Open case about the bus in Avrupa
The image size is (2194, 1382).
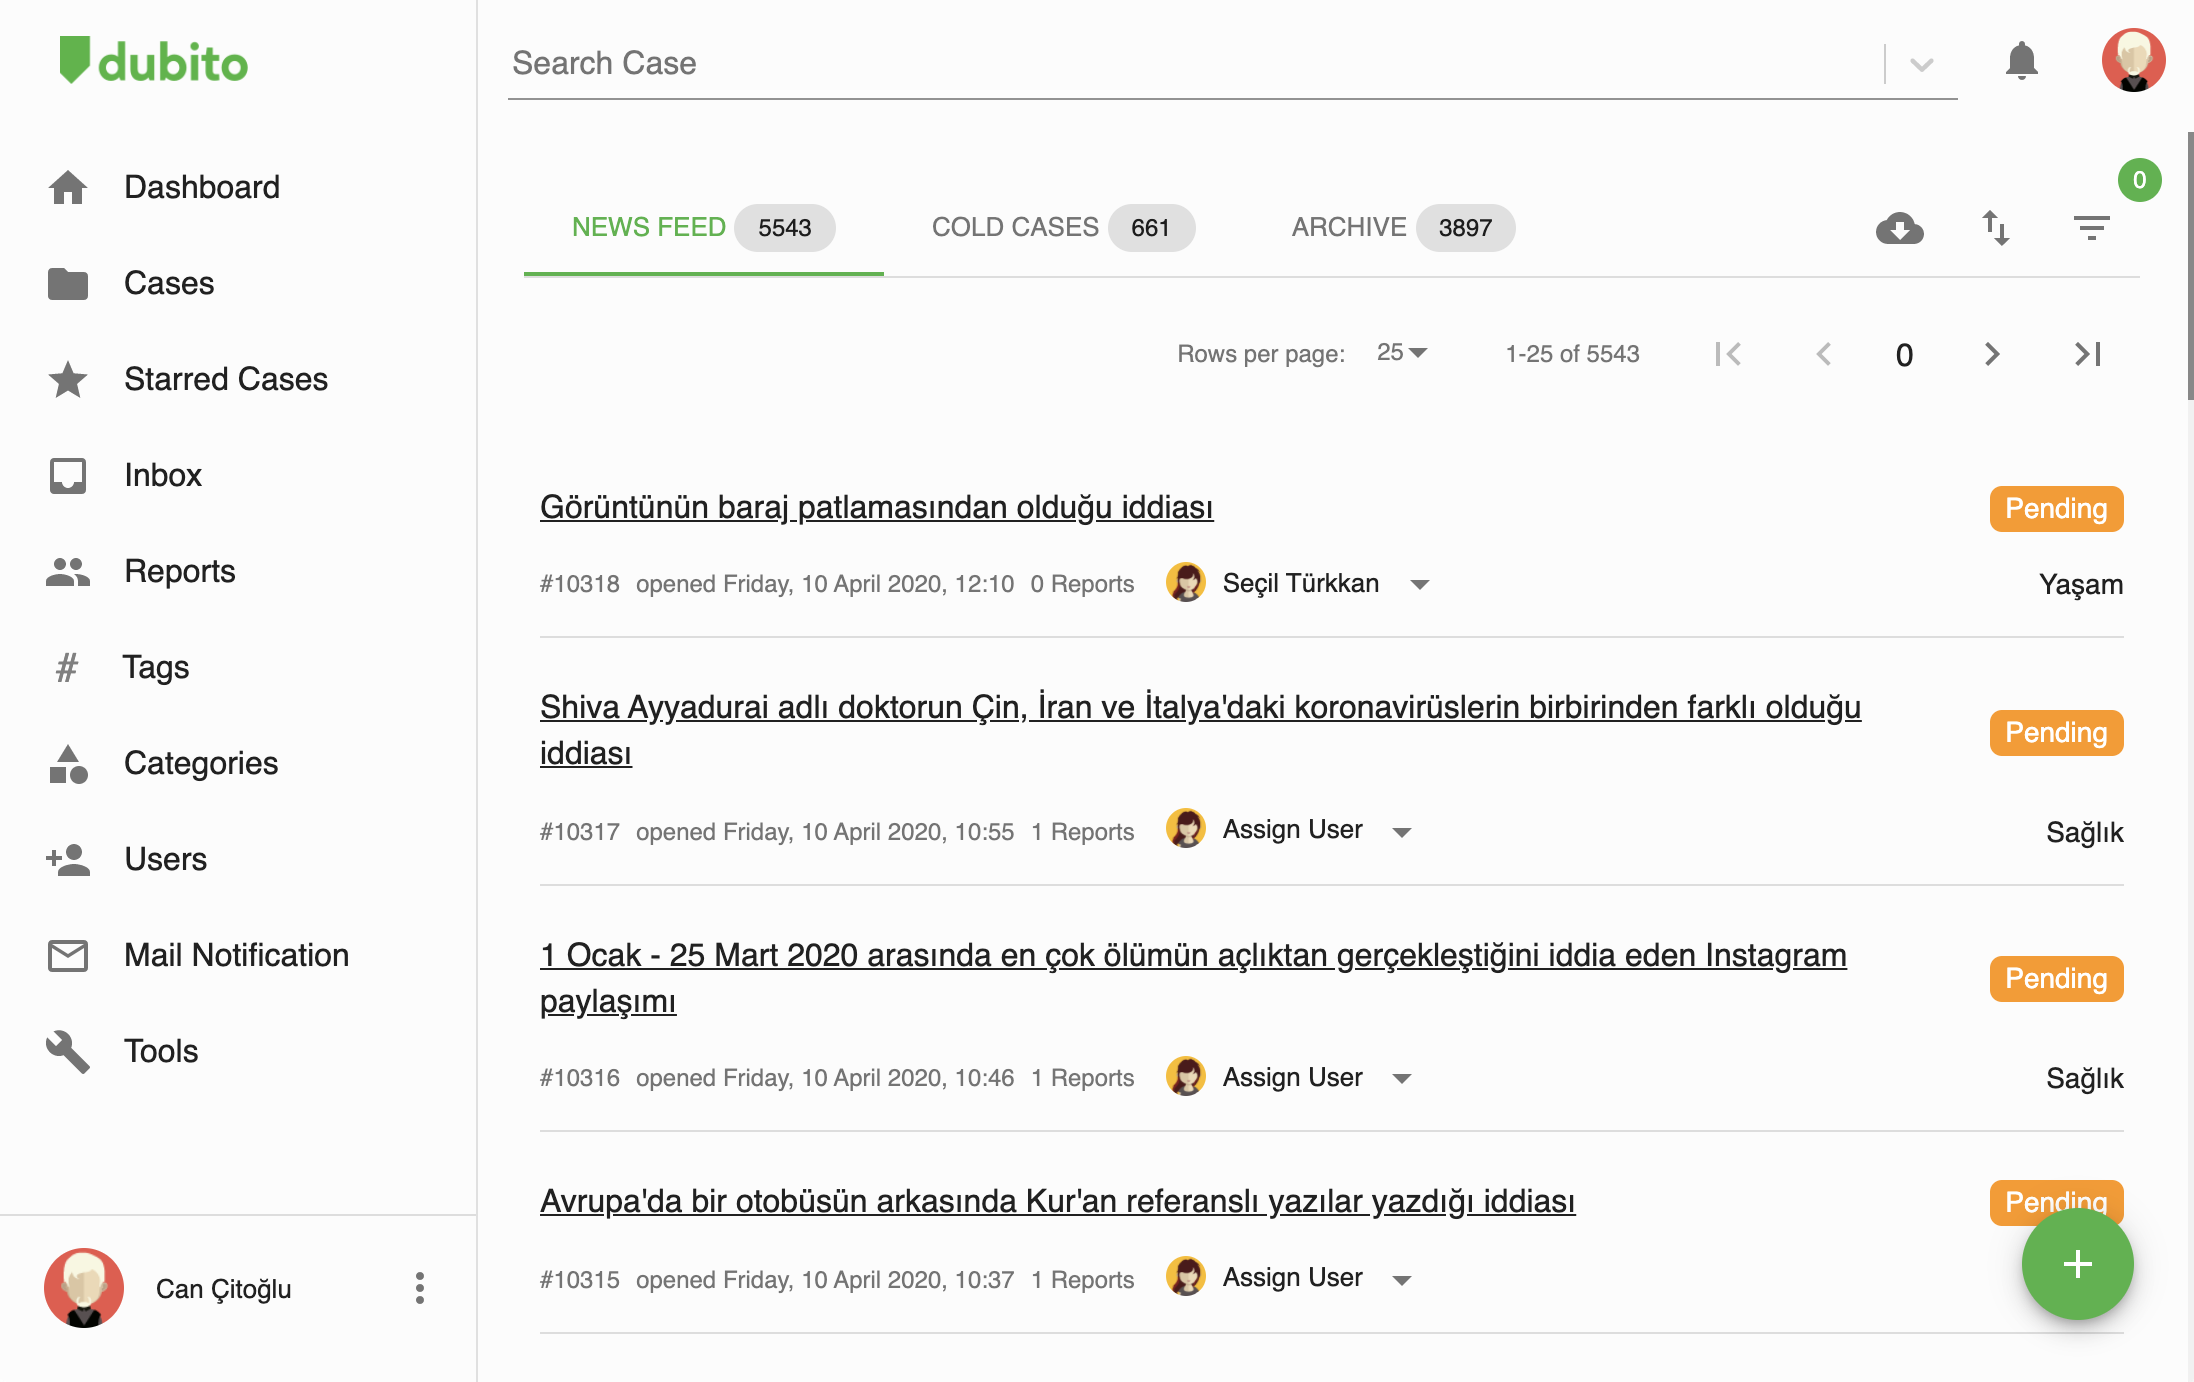(x=1057, y=1201)
